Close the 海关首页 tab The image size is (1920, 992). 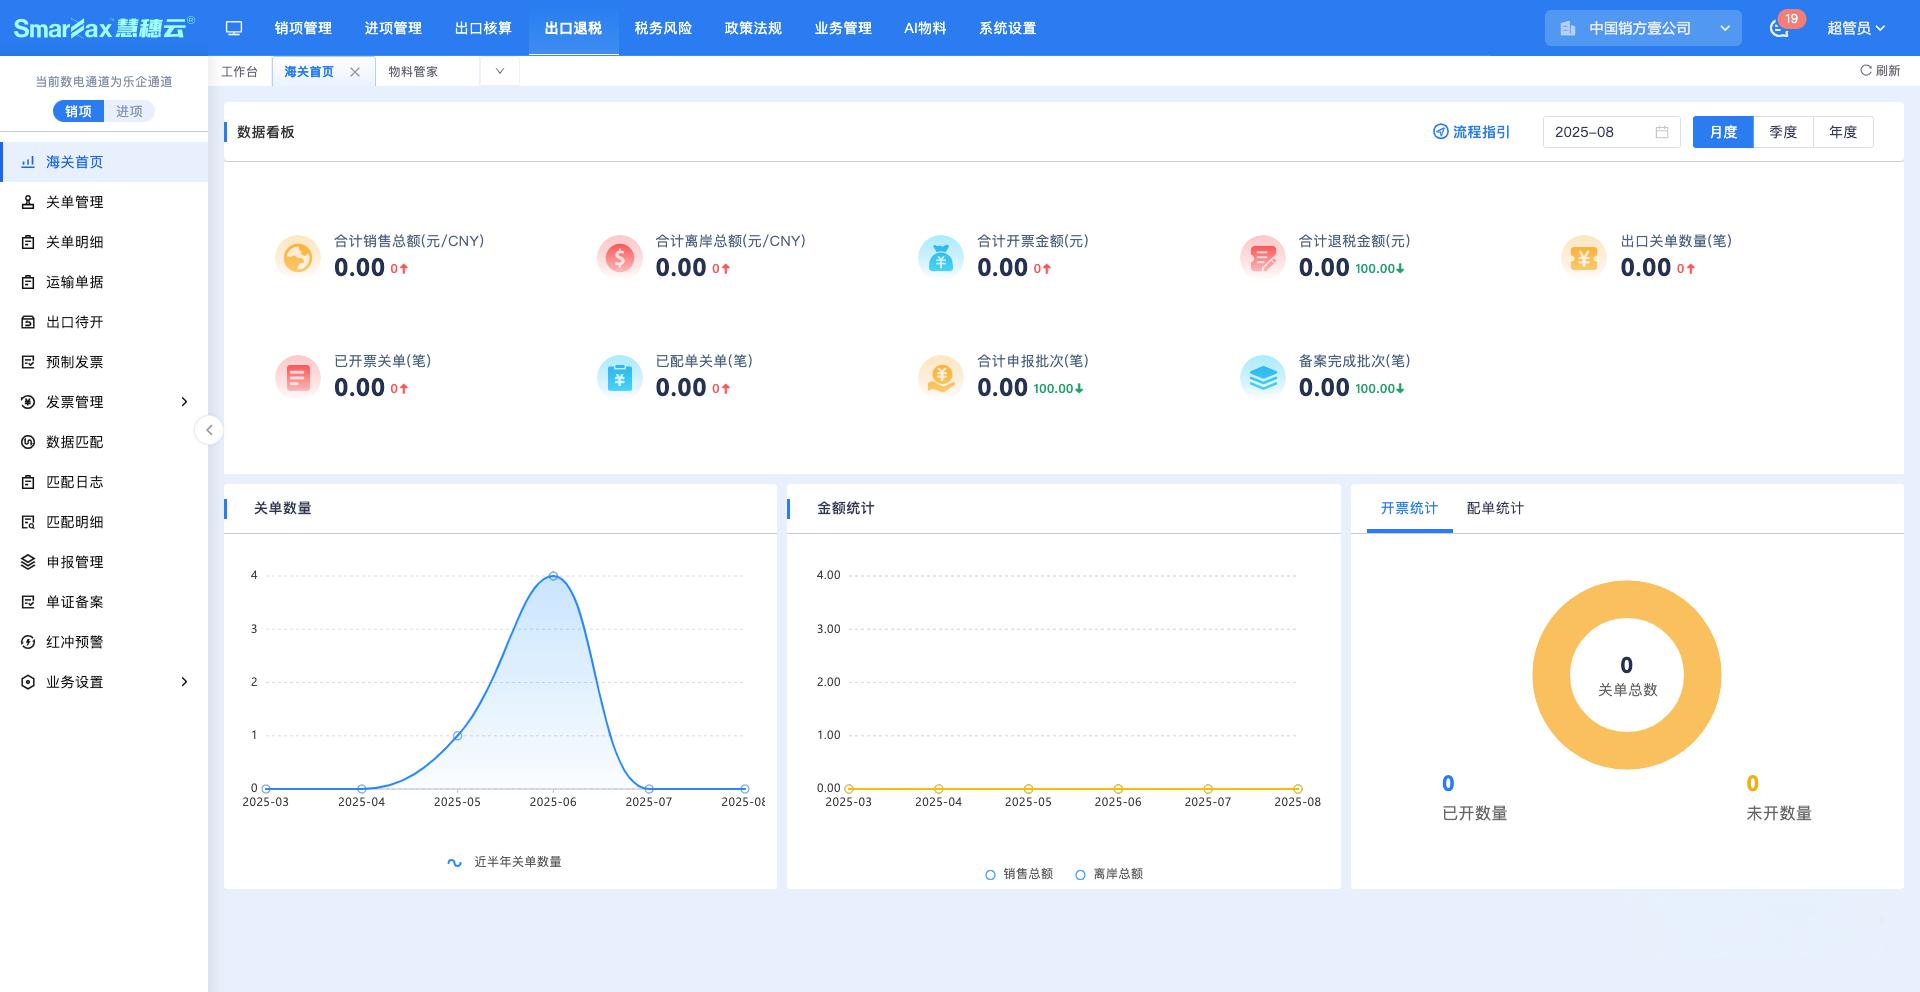pos(355,72)
